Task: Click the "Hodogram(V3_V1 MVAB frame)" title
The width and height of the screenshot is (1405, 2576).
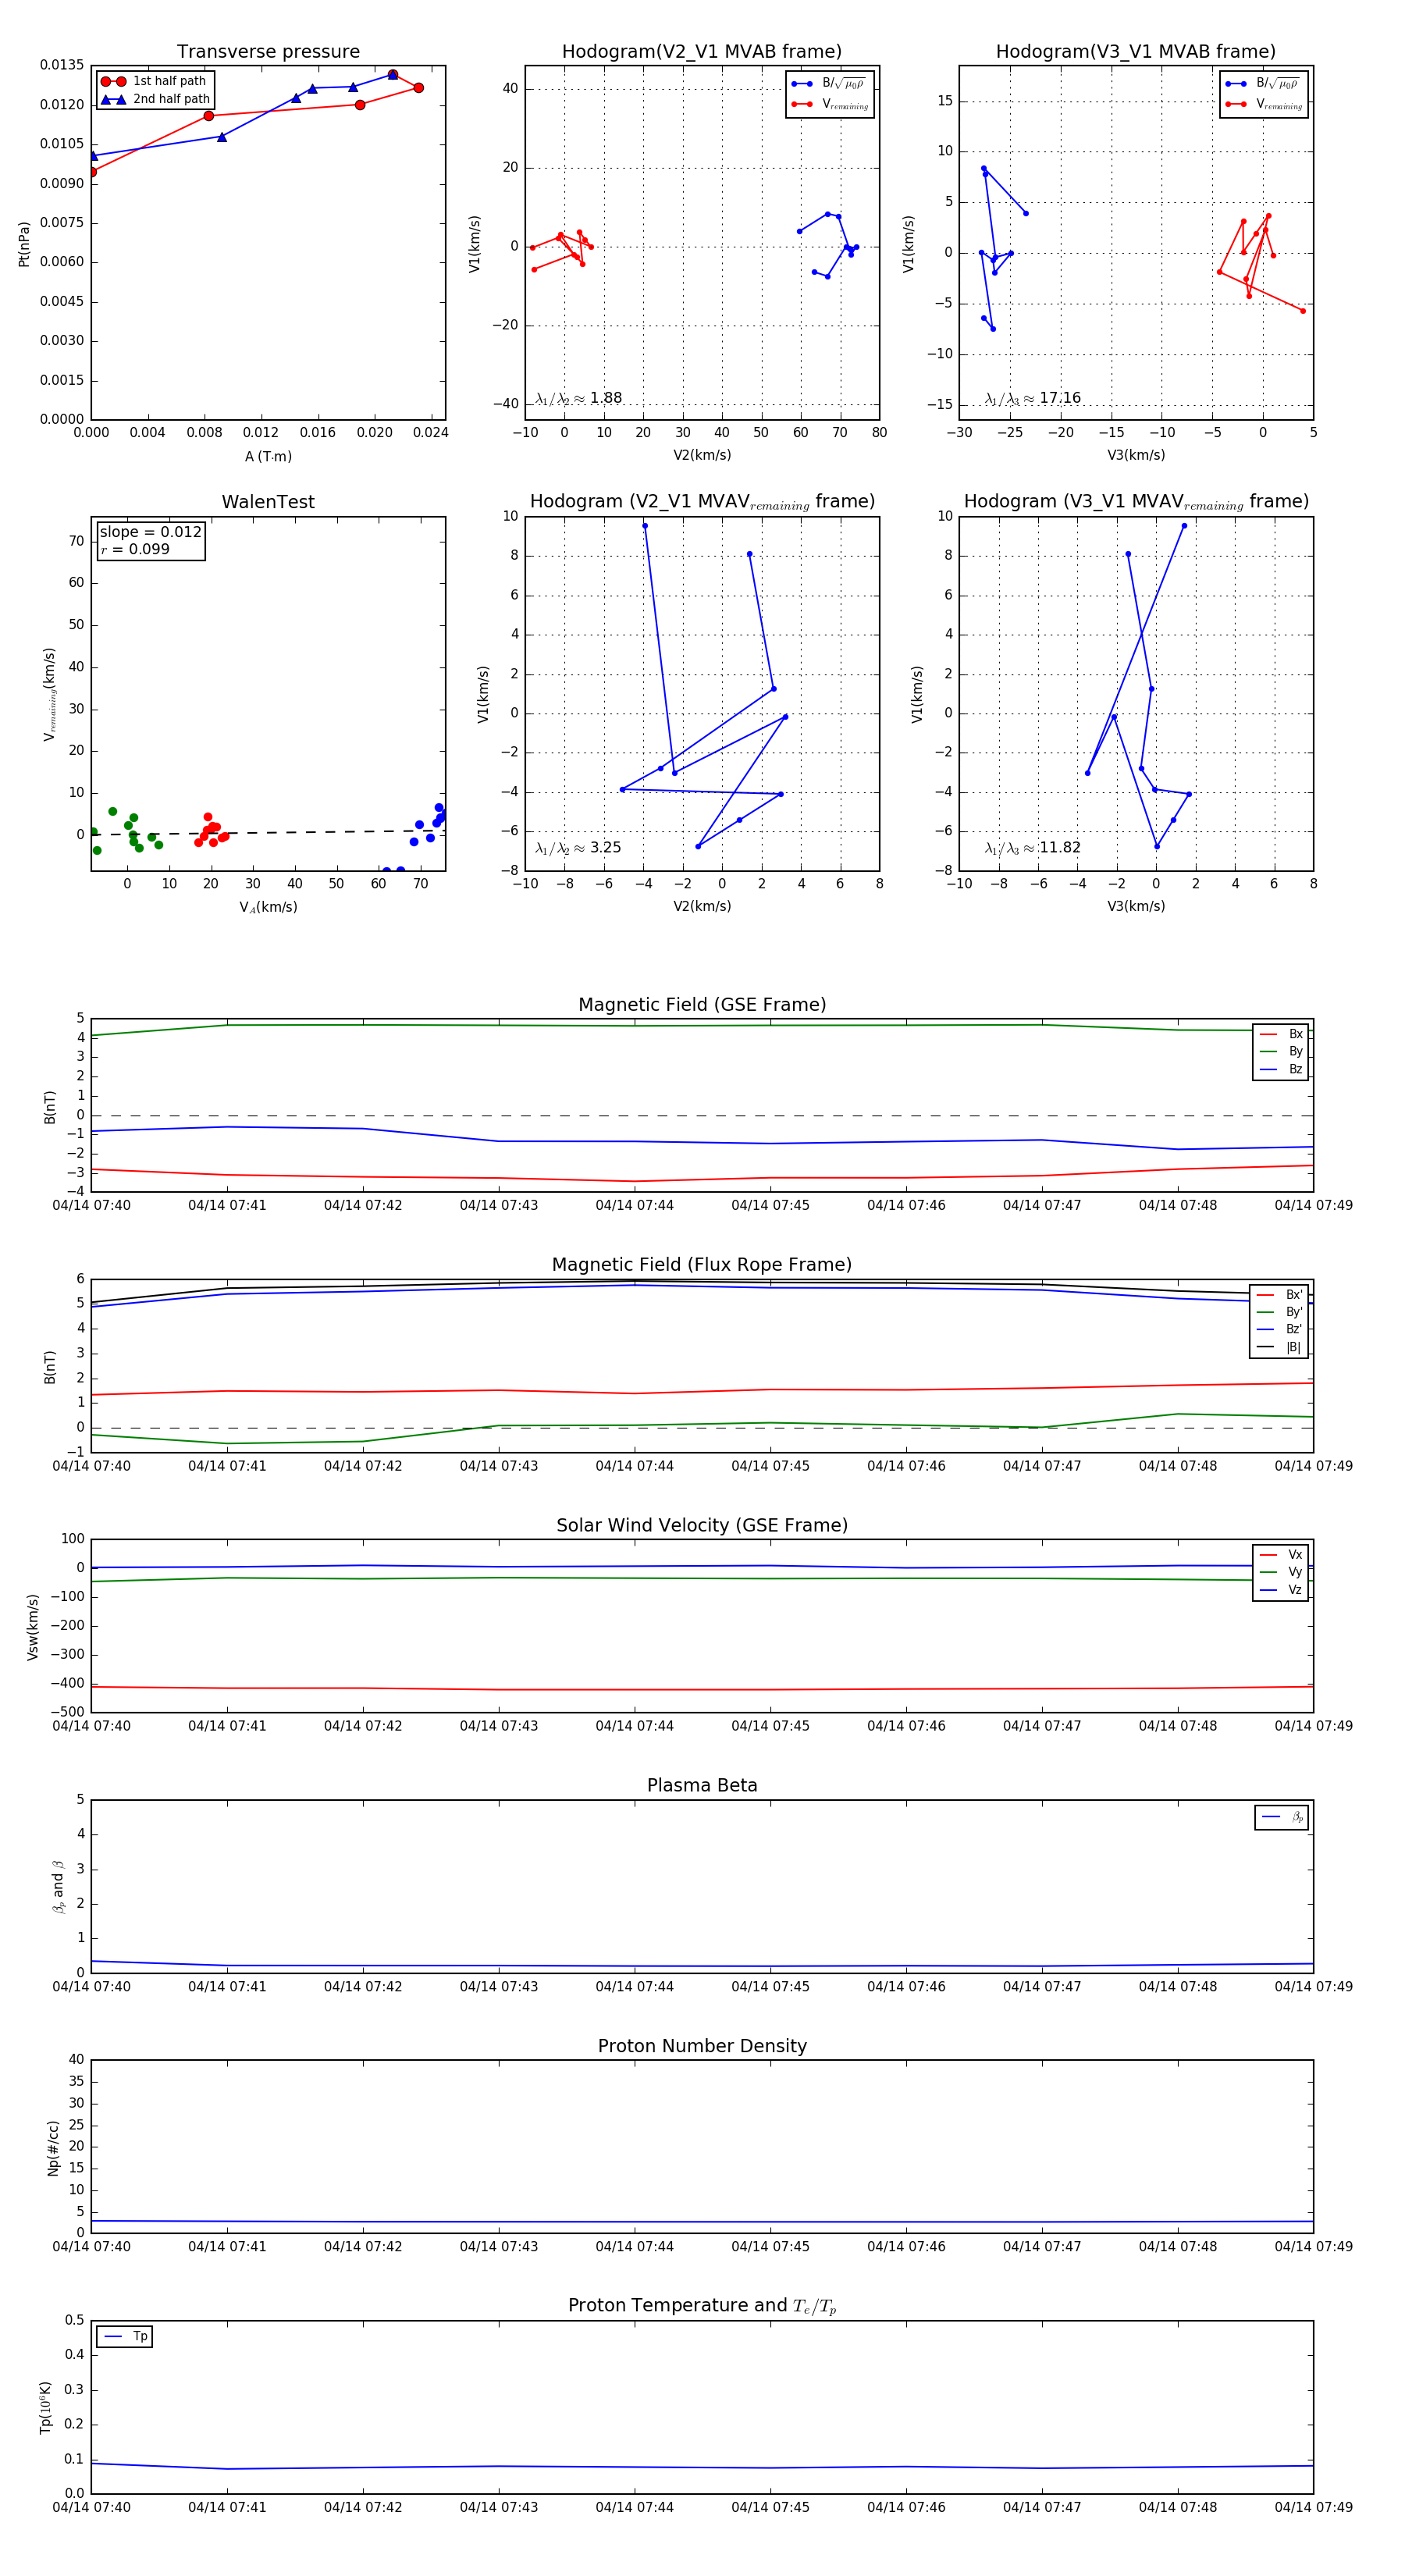Action: [1136, 52]
